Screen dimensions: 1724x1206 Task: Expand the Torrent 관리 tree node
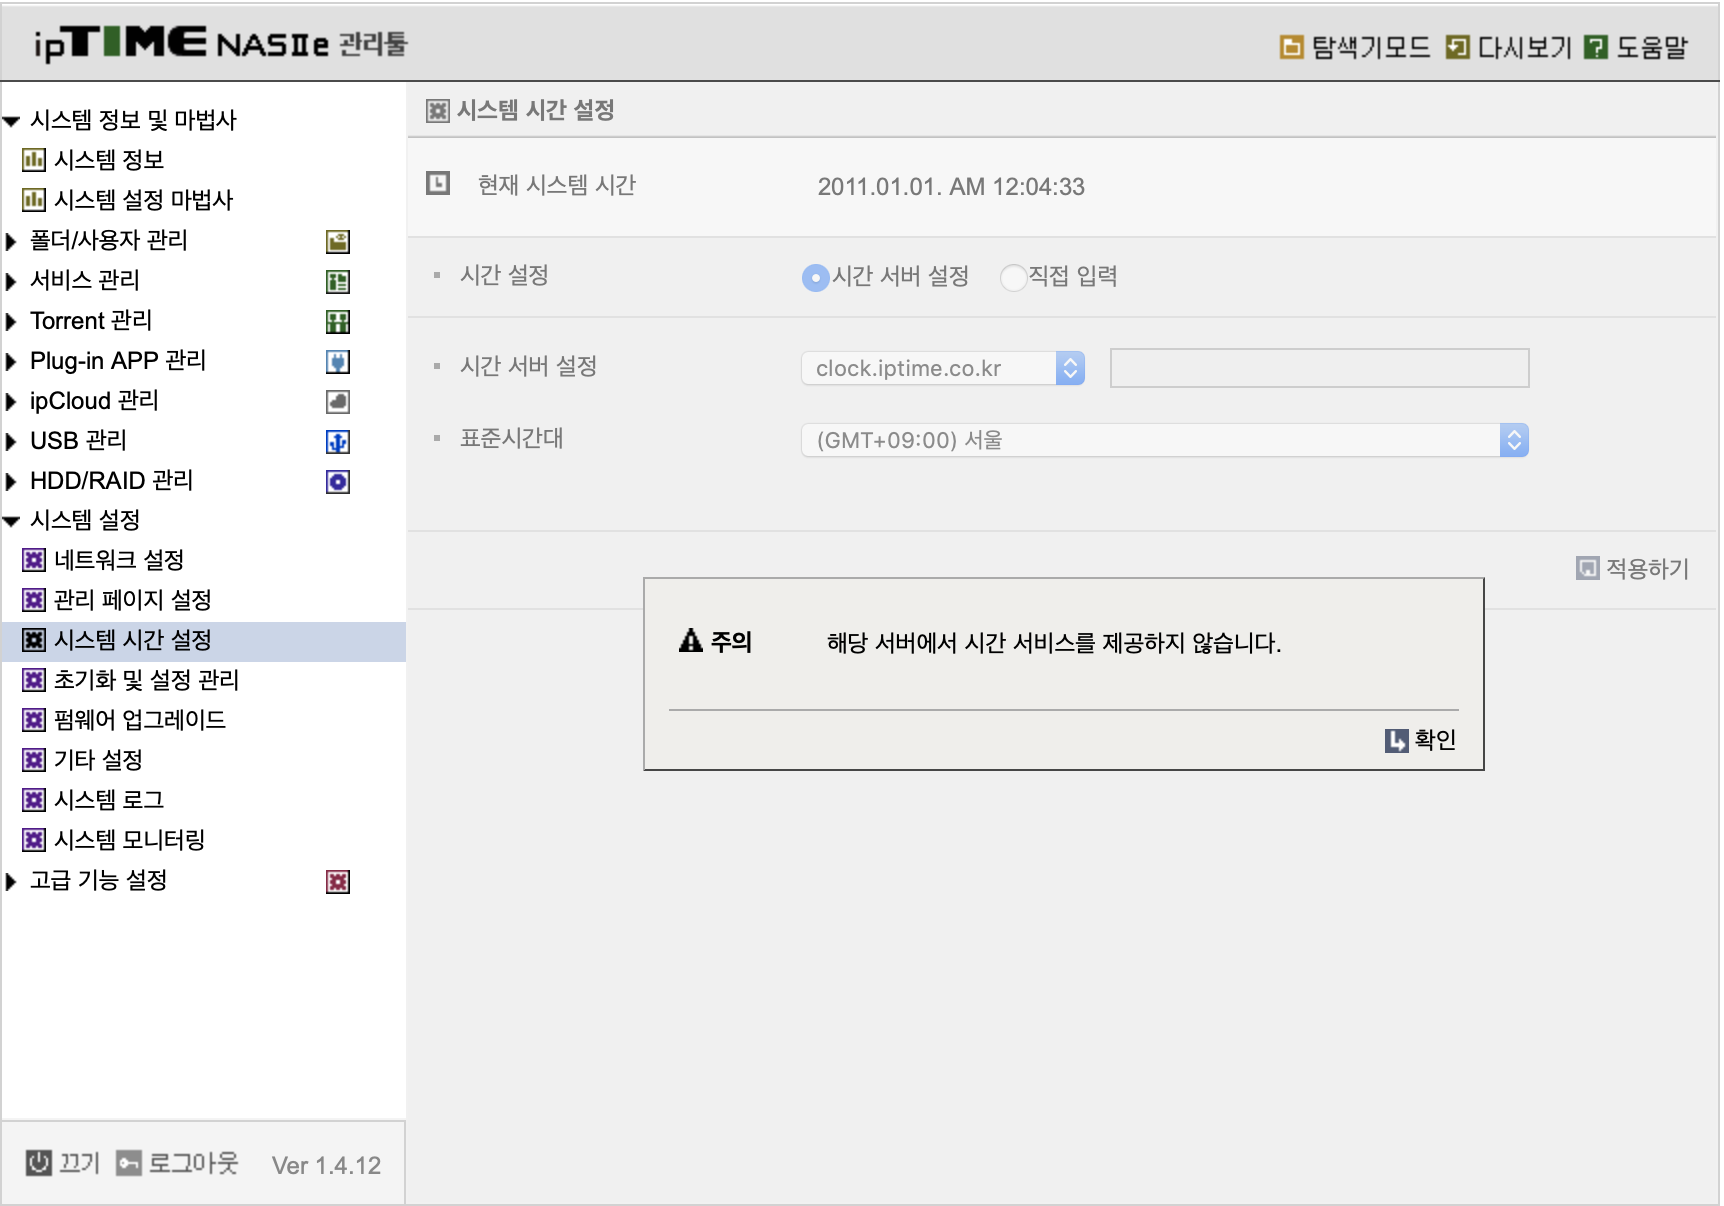pos(12,321)
